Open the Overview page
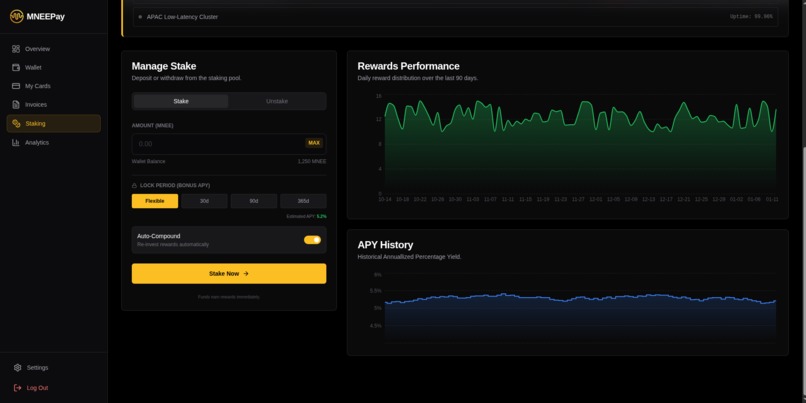 pos(53,49)
